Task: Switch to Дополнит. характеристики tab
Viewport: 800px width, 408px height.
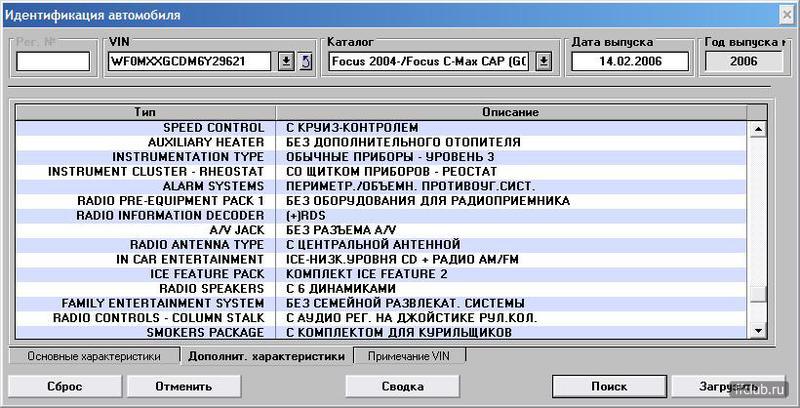Action: click(x=266, y=356)
